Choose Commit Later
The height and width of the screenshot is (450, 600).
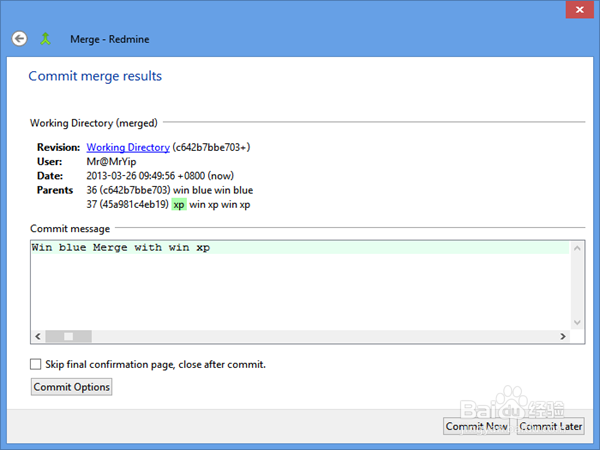(551, 426)
